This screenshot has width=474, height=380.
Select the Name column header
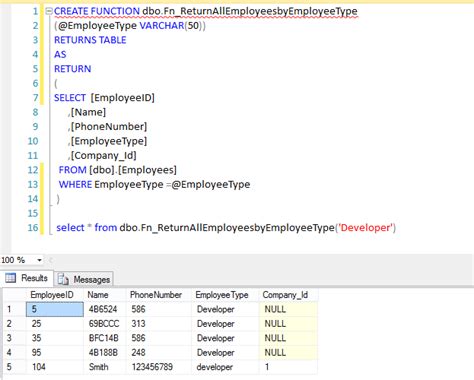point(105,295)
